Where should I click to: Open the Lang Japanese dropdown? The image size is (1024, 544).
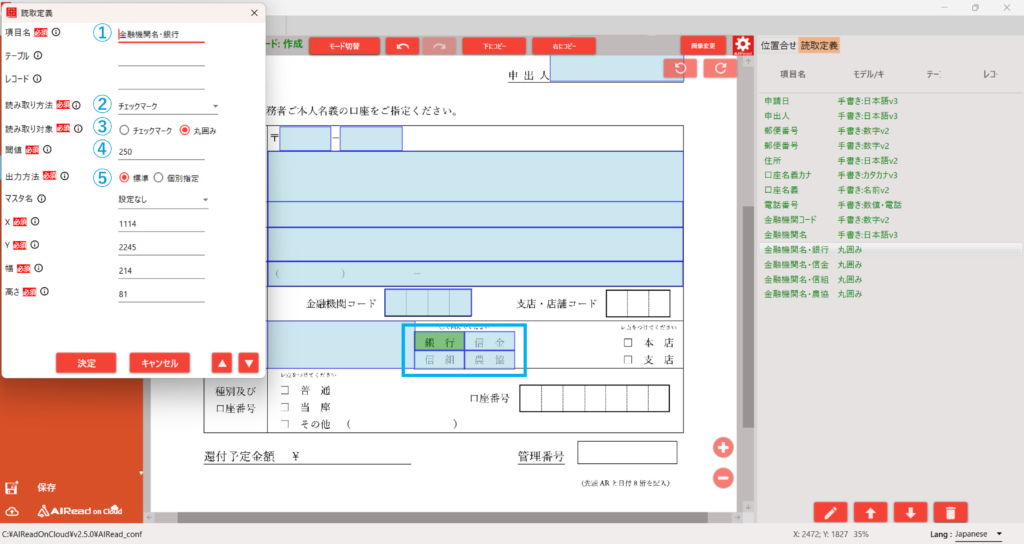978,534
